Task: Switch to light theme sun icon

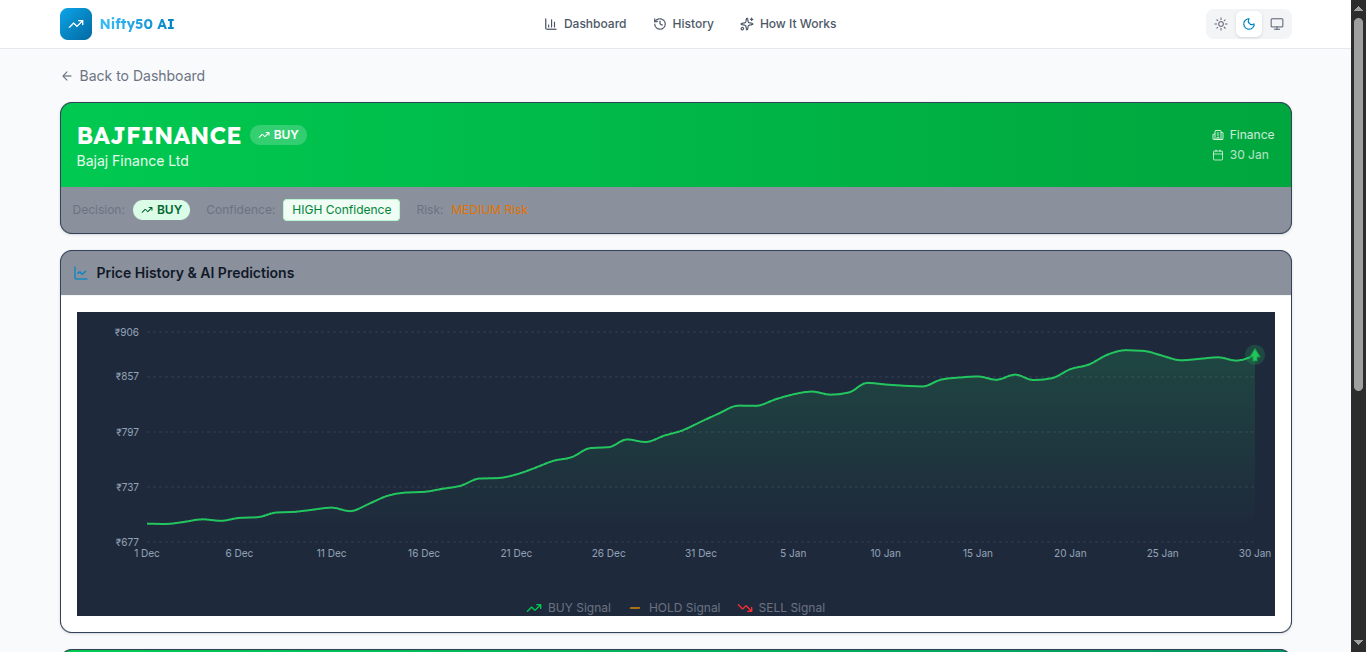Action: click(1221, 24)
